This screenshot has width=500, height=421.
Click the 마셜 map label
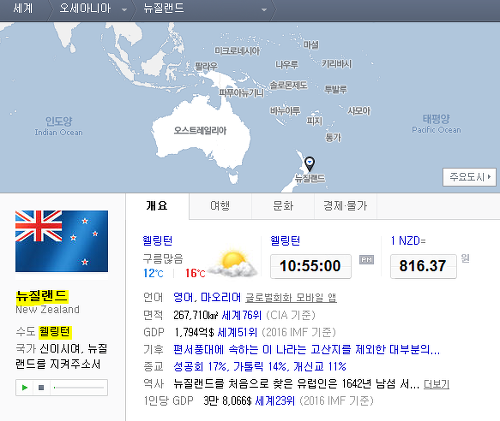pos(311,45)
